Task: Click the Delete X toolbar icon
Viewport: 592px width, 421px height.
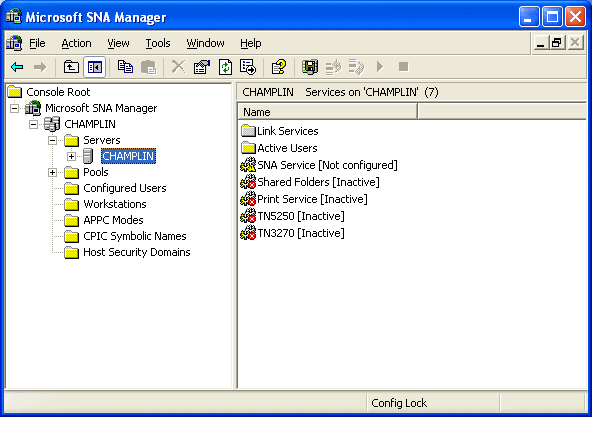Action: pos(178,67)
